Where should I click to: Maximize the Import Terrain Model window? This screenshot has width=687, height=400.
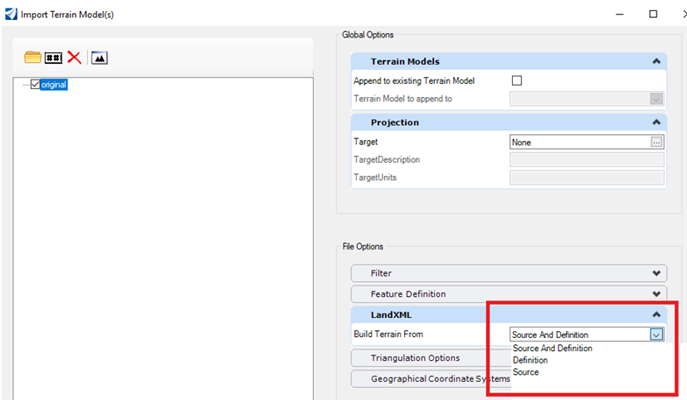(653, 14)
